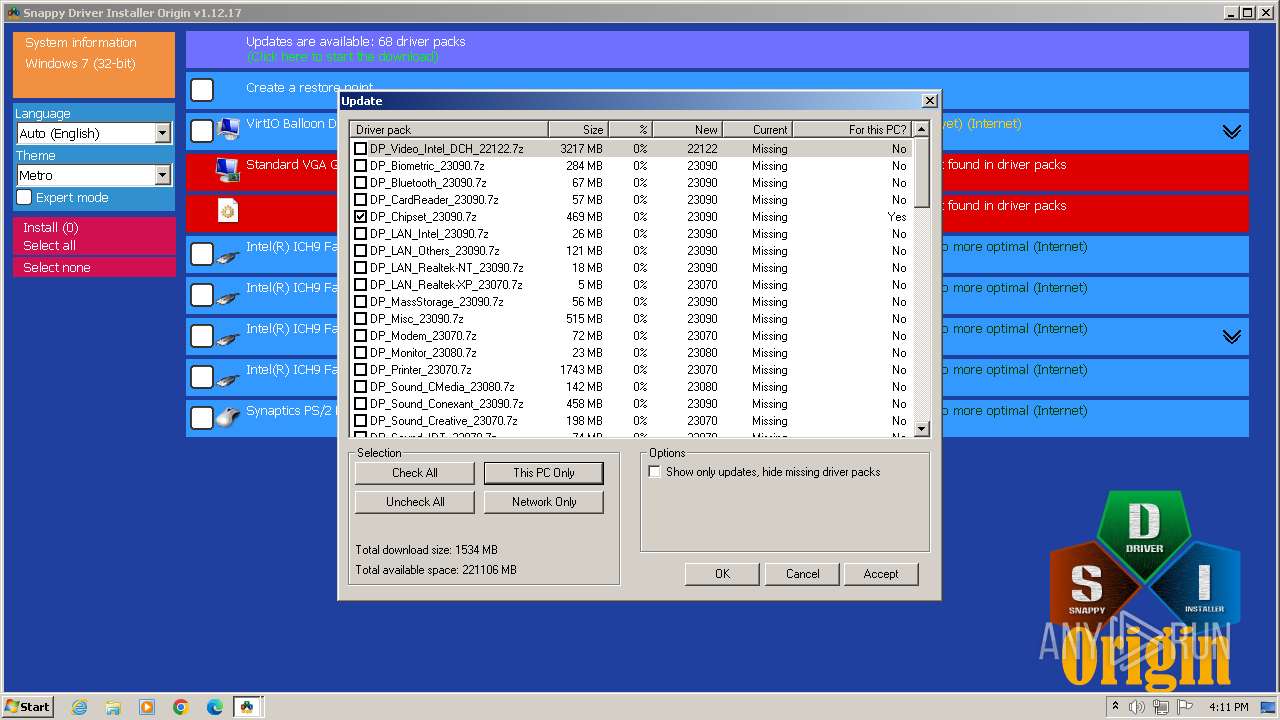
Task: Click the taskbar clock showing 4:11 PM
Action: pos(1228,707)
